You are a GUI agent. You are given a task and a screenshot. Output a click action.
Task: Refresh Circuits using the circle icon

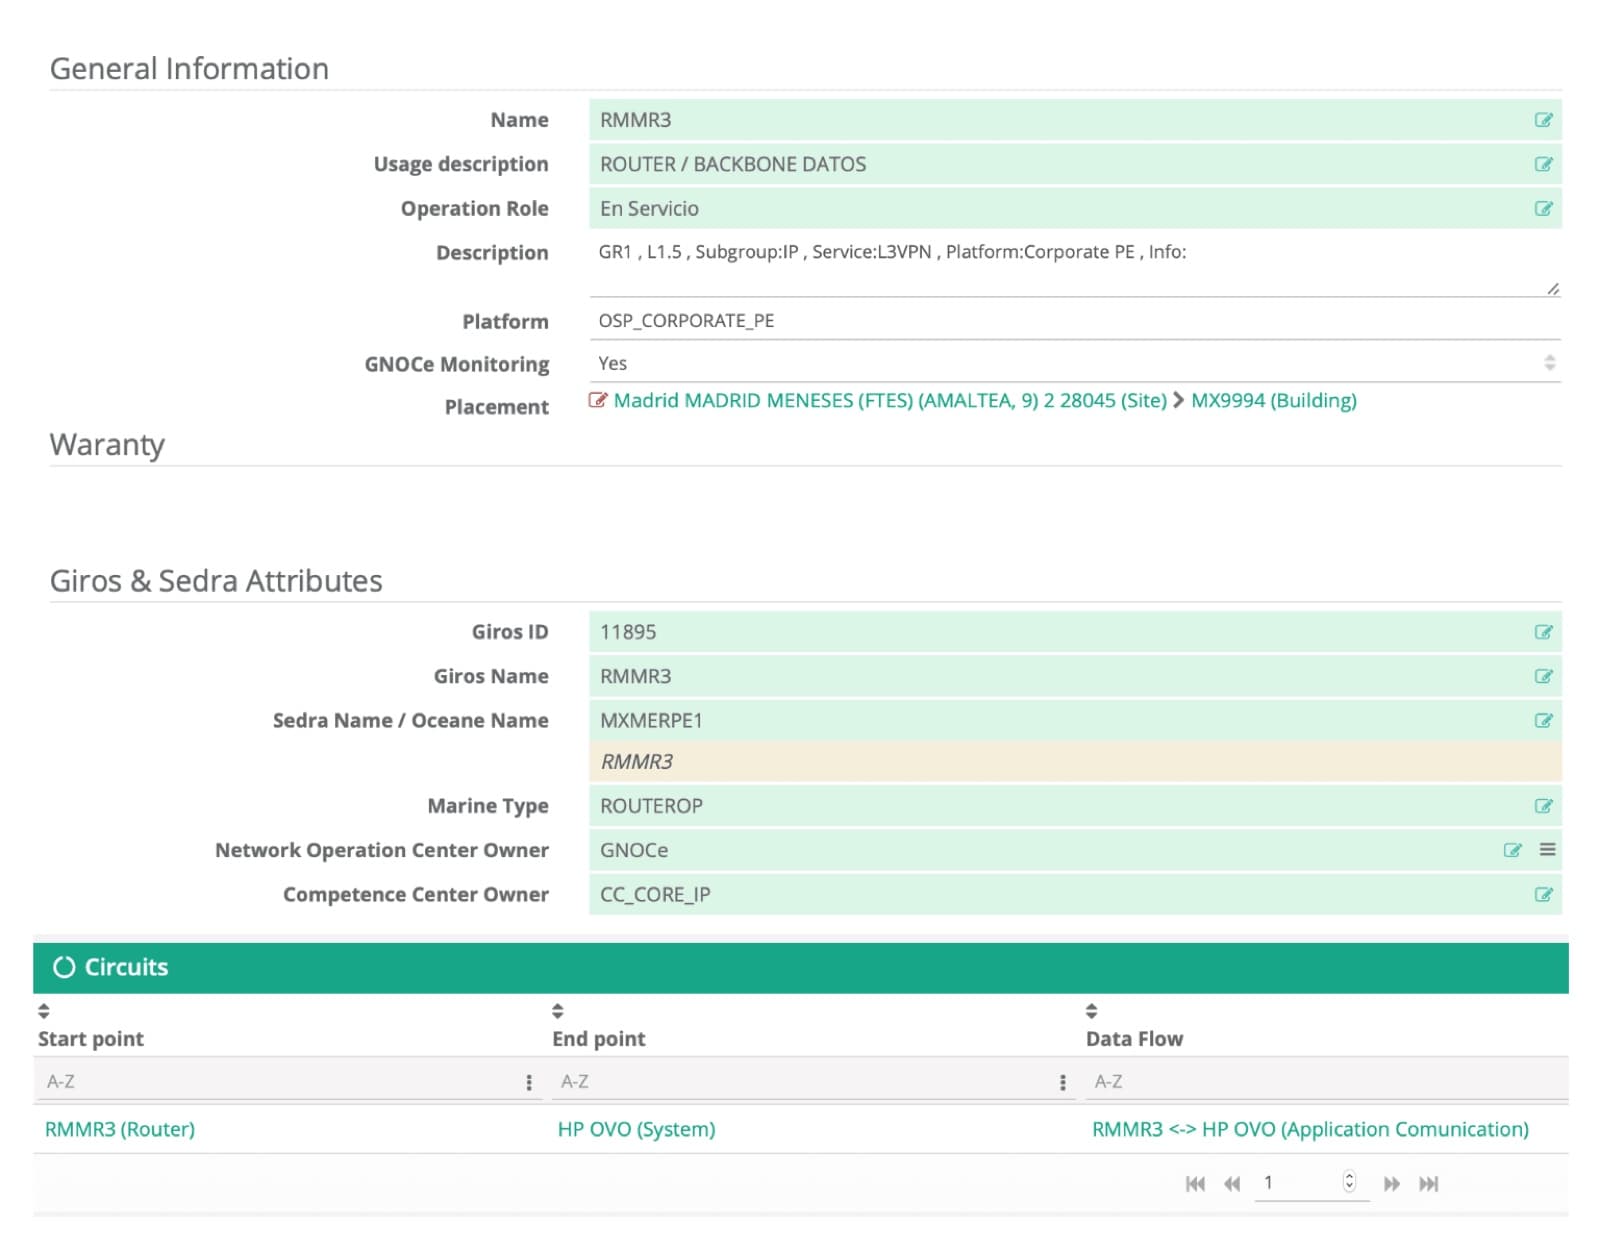64,967
